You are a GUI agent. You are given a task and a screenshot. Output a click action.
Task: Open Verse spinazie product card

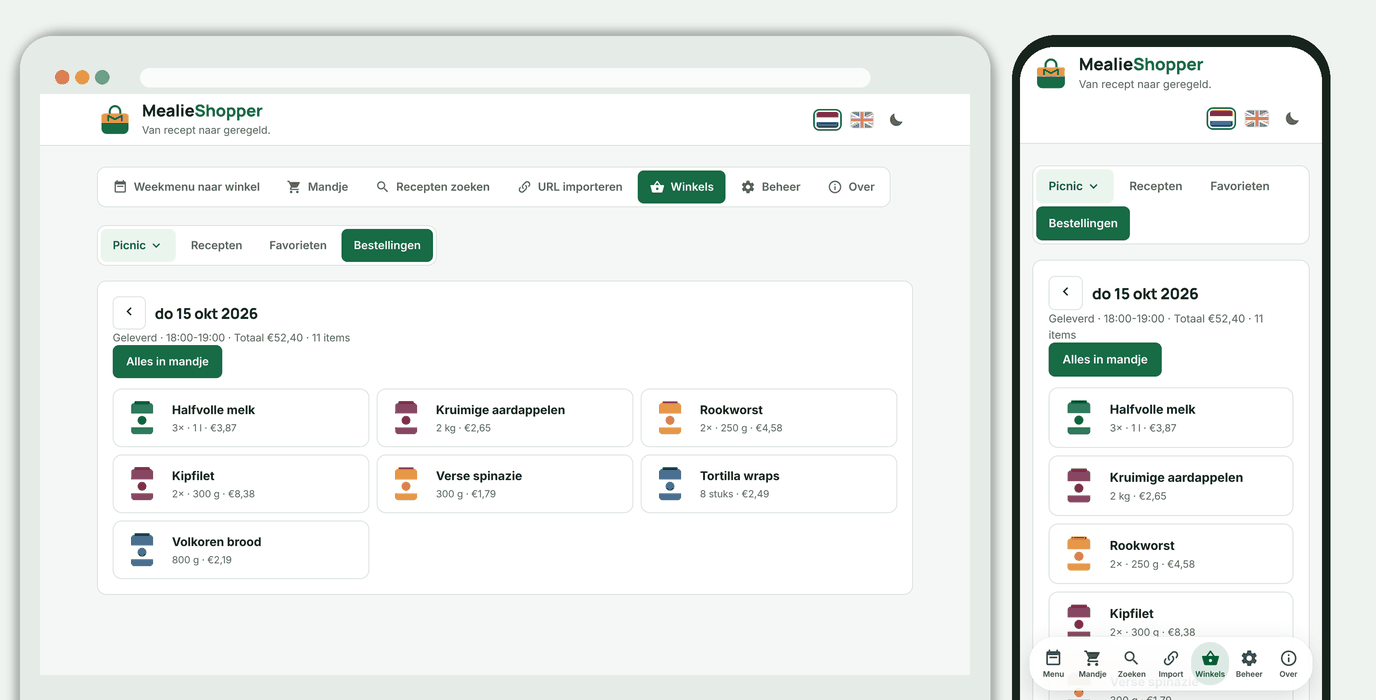coord(505,484)
